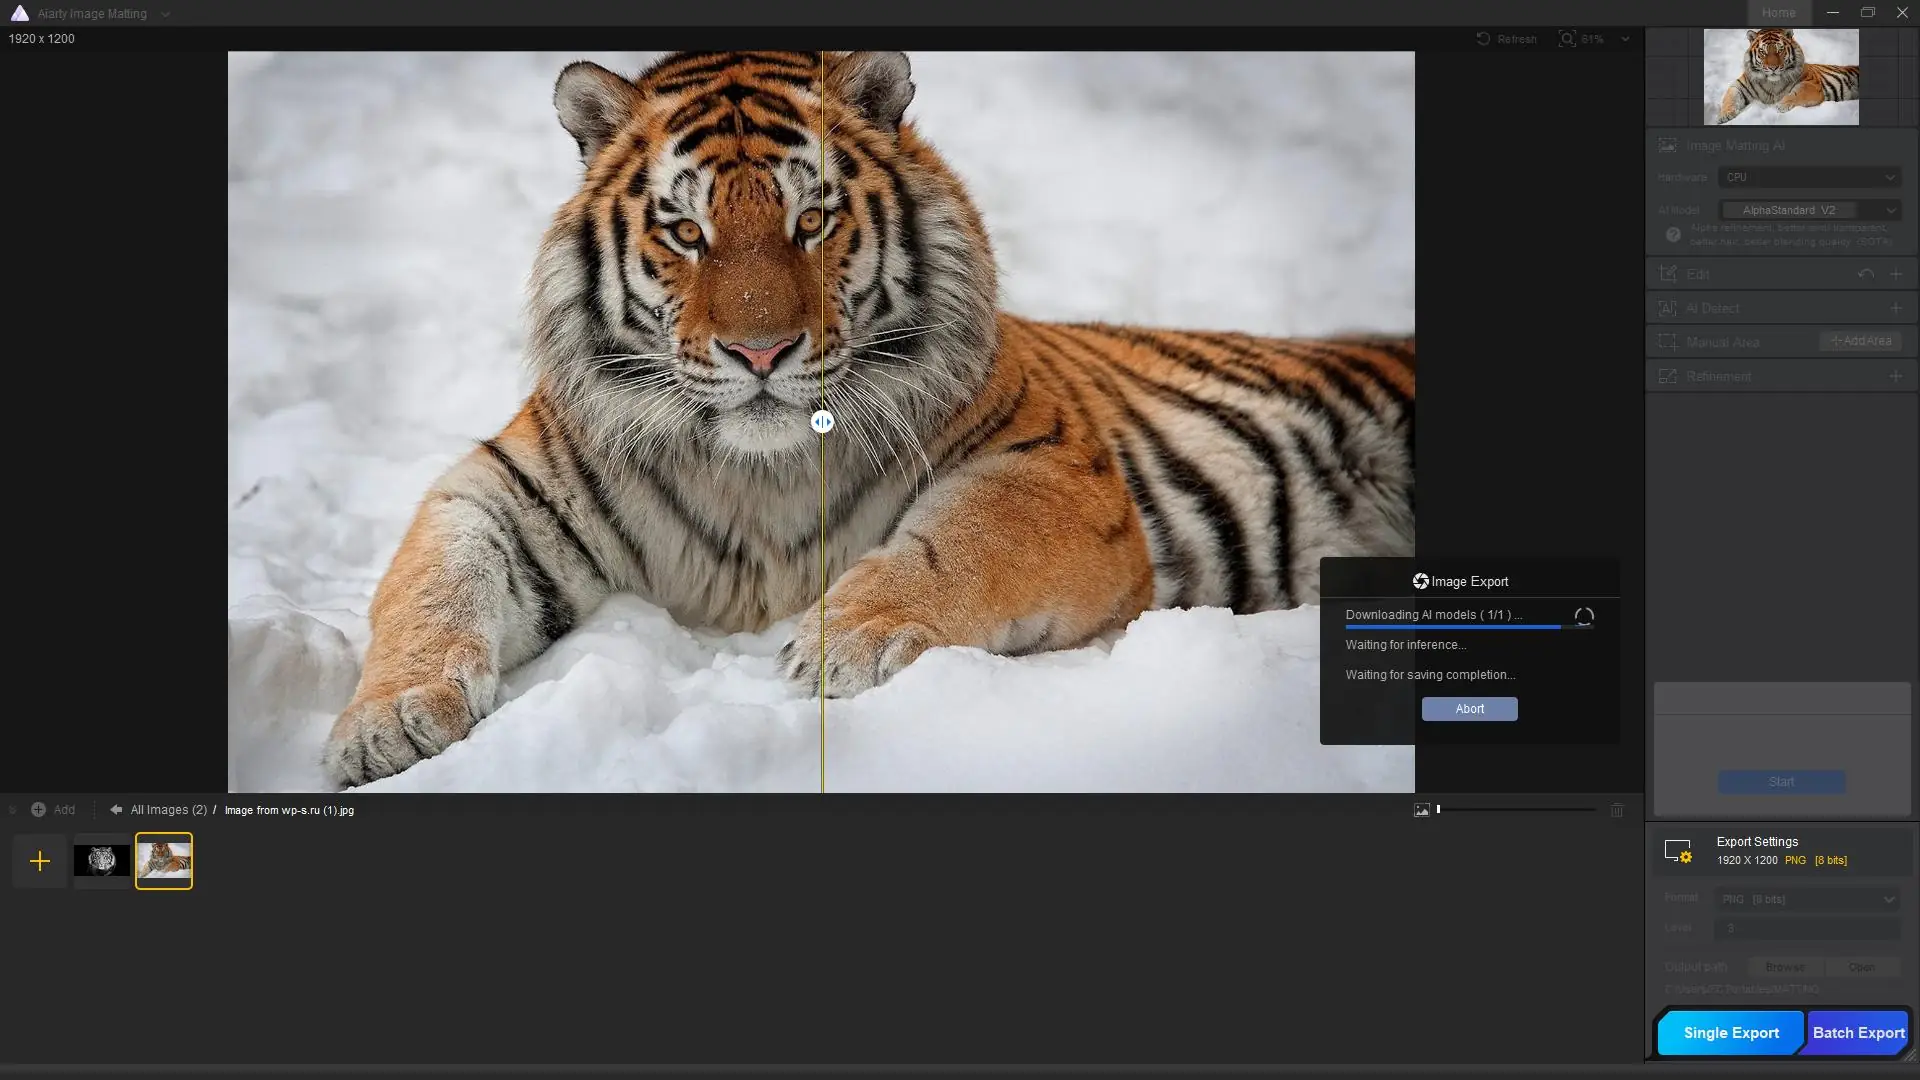Switch to the Home tab
The width and height of the screenshot is (1920, 1080).
(1778, 12)
